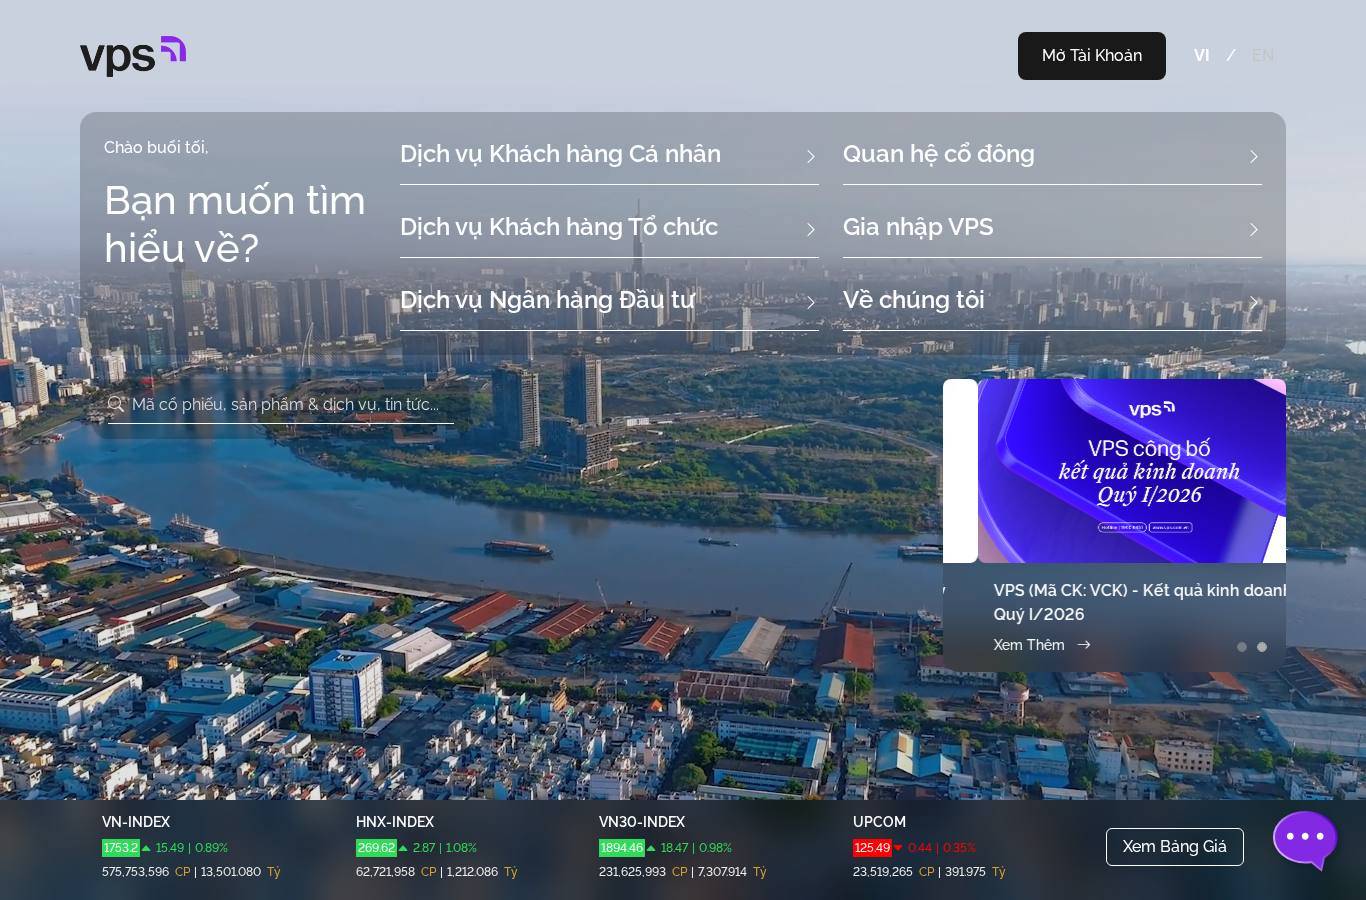Click the VN30-INDEX value 1894.46
The height and width of the screenshot is (900, 1366).
[622, 848]
